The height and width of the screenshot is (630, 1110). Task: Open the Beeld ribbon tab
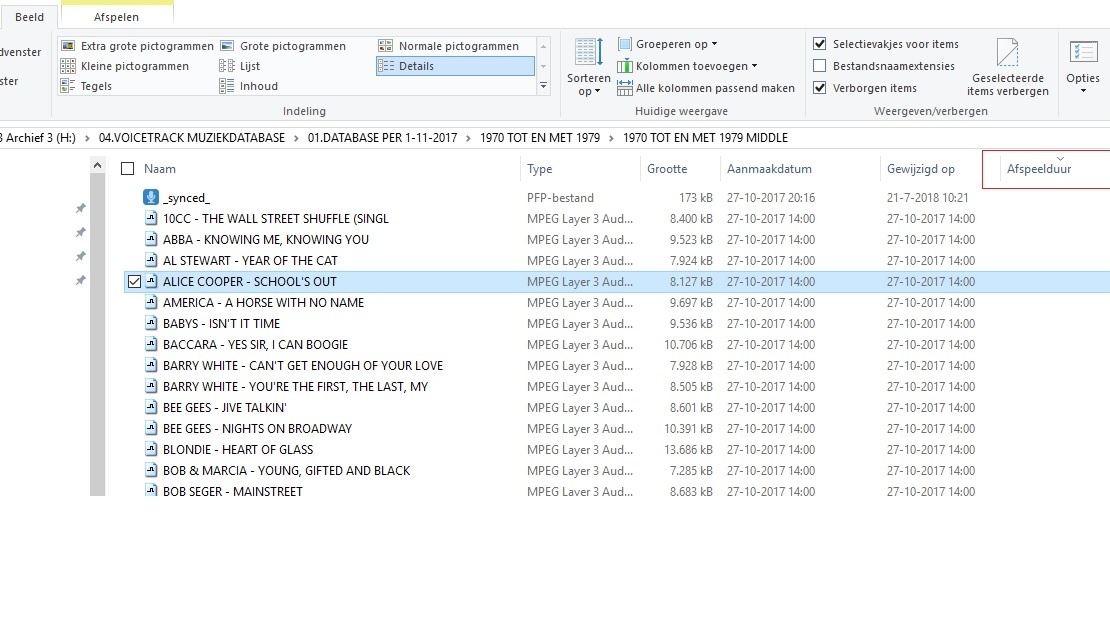[29, 17]
